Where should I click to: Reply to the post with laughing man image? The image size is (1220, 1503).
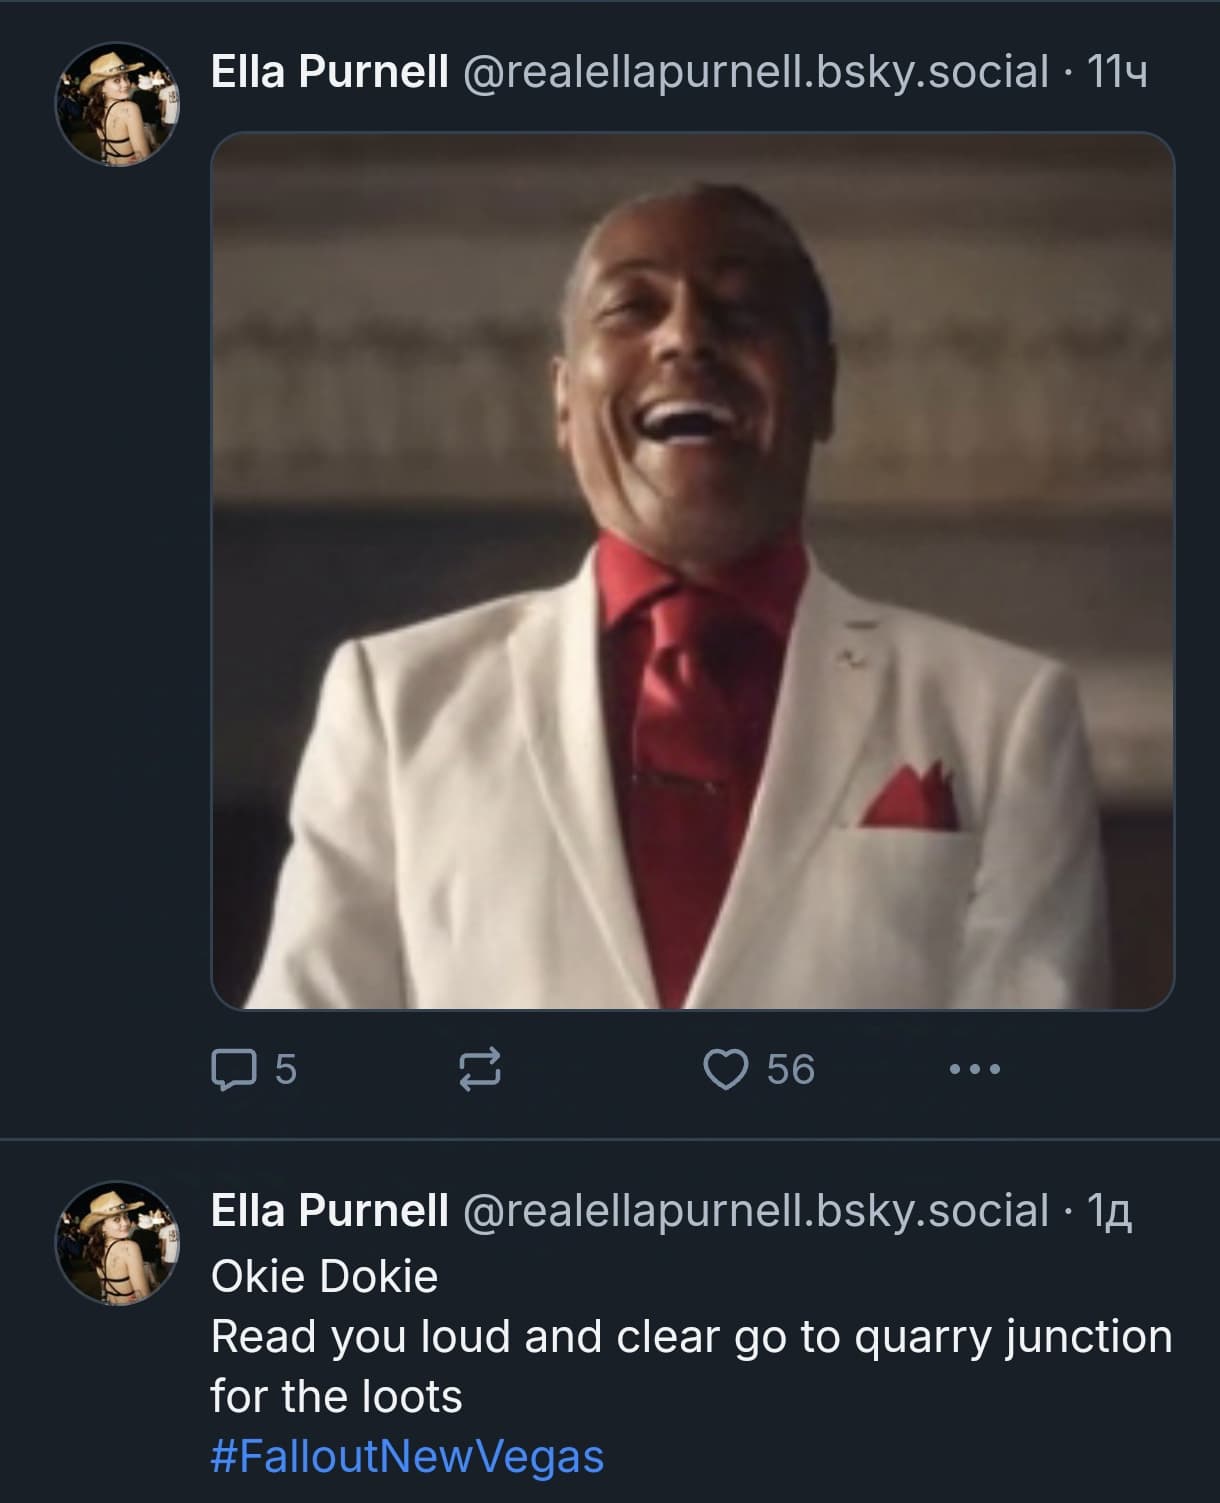pos(233,1069)
